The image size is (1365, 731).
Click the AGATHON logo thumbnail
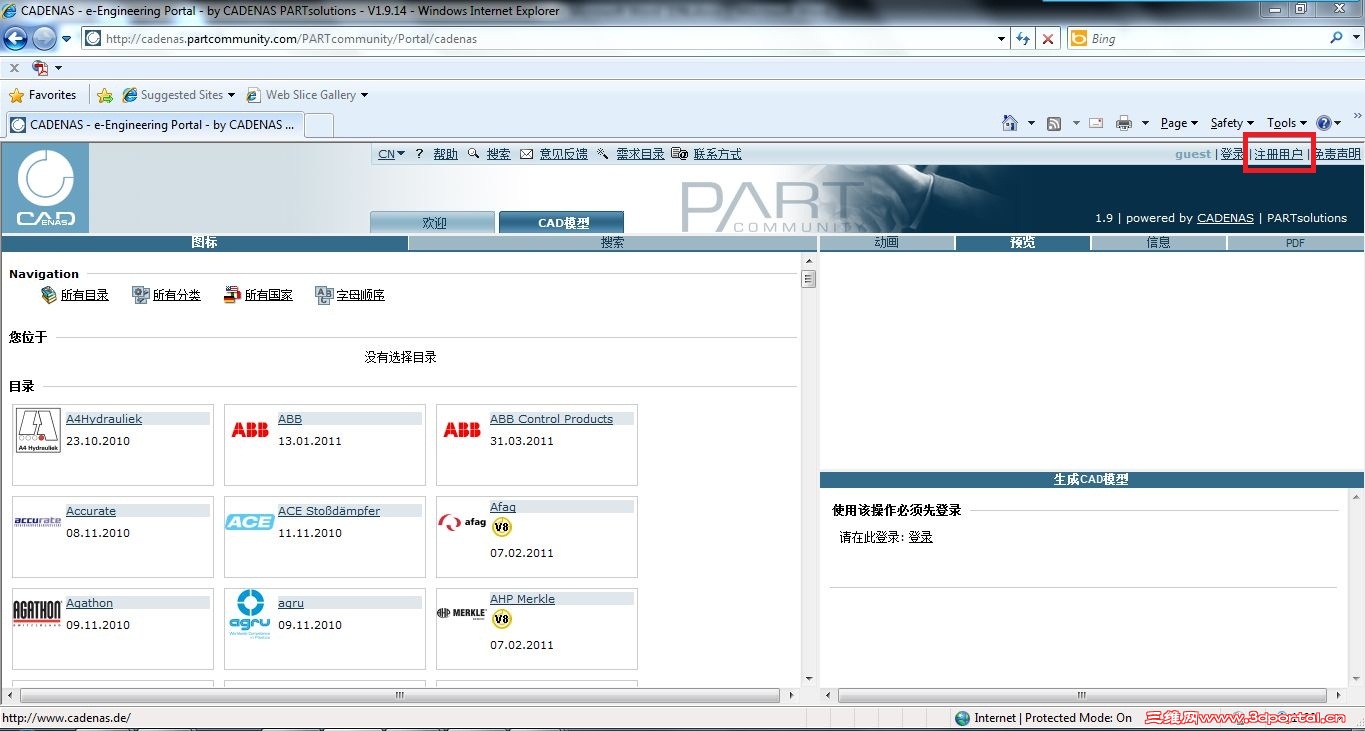point(37,613)
